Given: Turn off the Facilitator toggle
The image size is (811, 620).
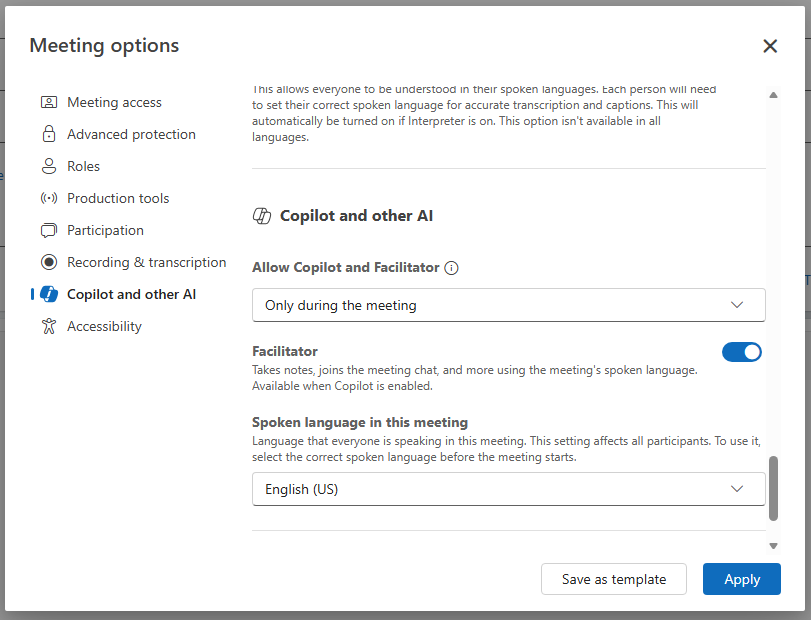Looking at the screenshot, I should [742, 352].
